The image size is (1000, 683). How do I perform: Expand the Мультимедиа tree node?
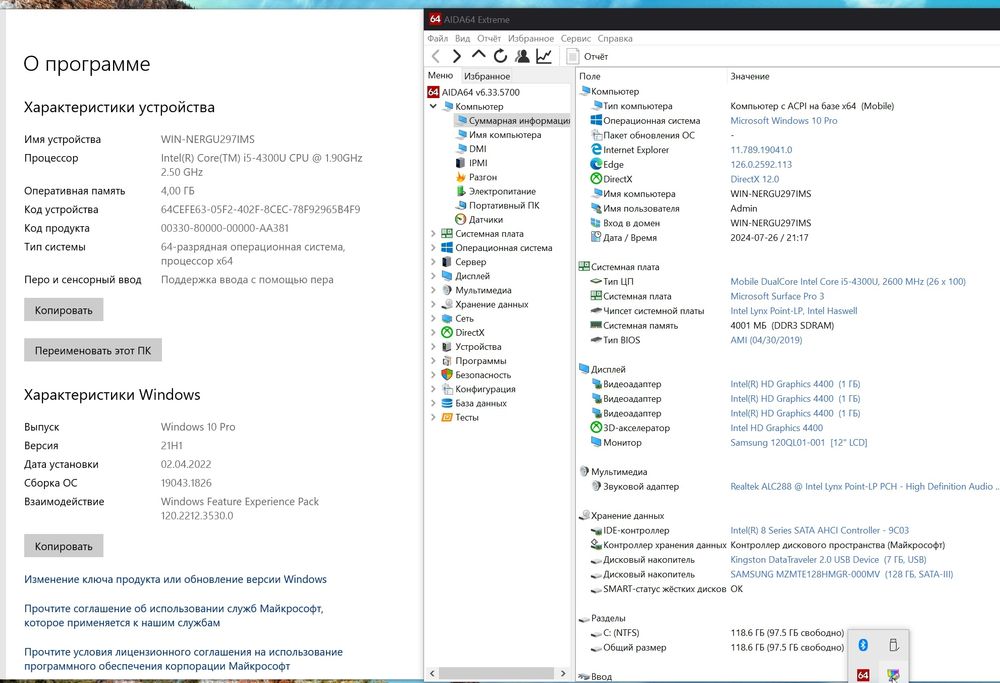click(x=434, y=290)
